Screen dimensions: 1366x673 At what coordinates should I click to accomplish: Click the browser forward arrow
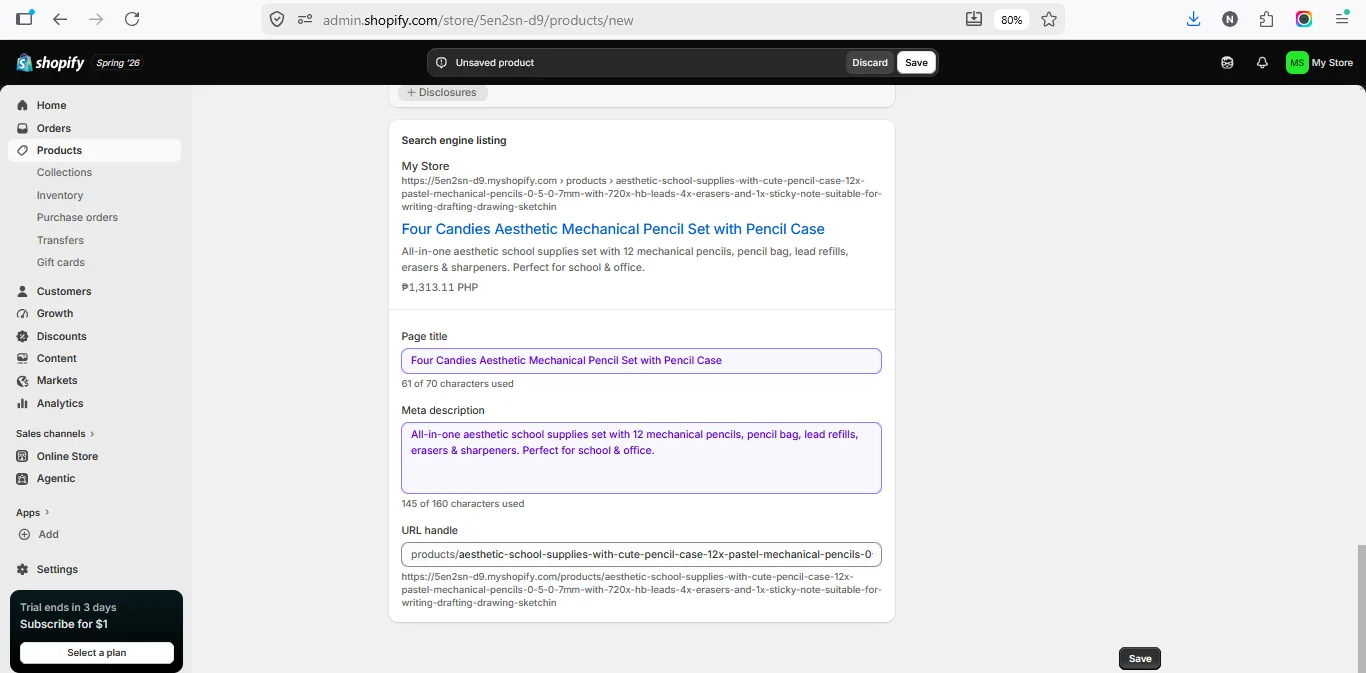(96, 19)
